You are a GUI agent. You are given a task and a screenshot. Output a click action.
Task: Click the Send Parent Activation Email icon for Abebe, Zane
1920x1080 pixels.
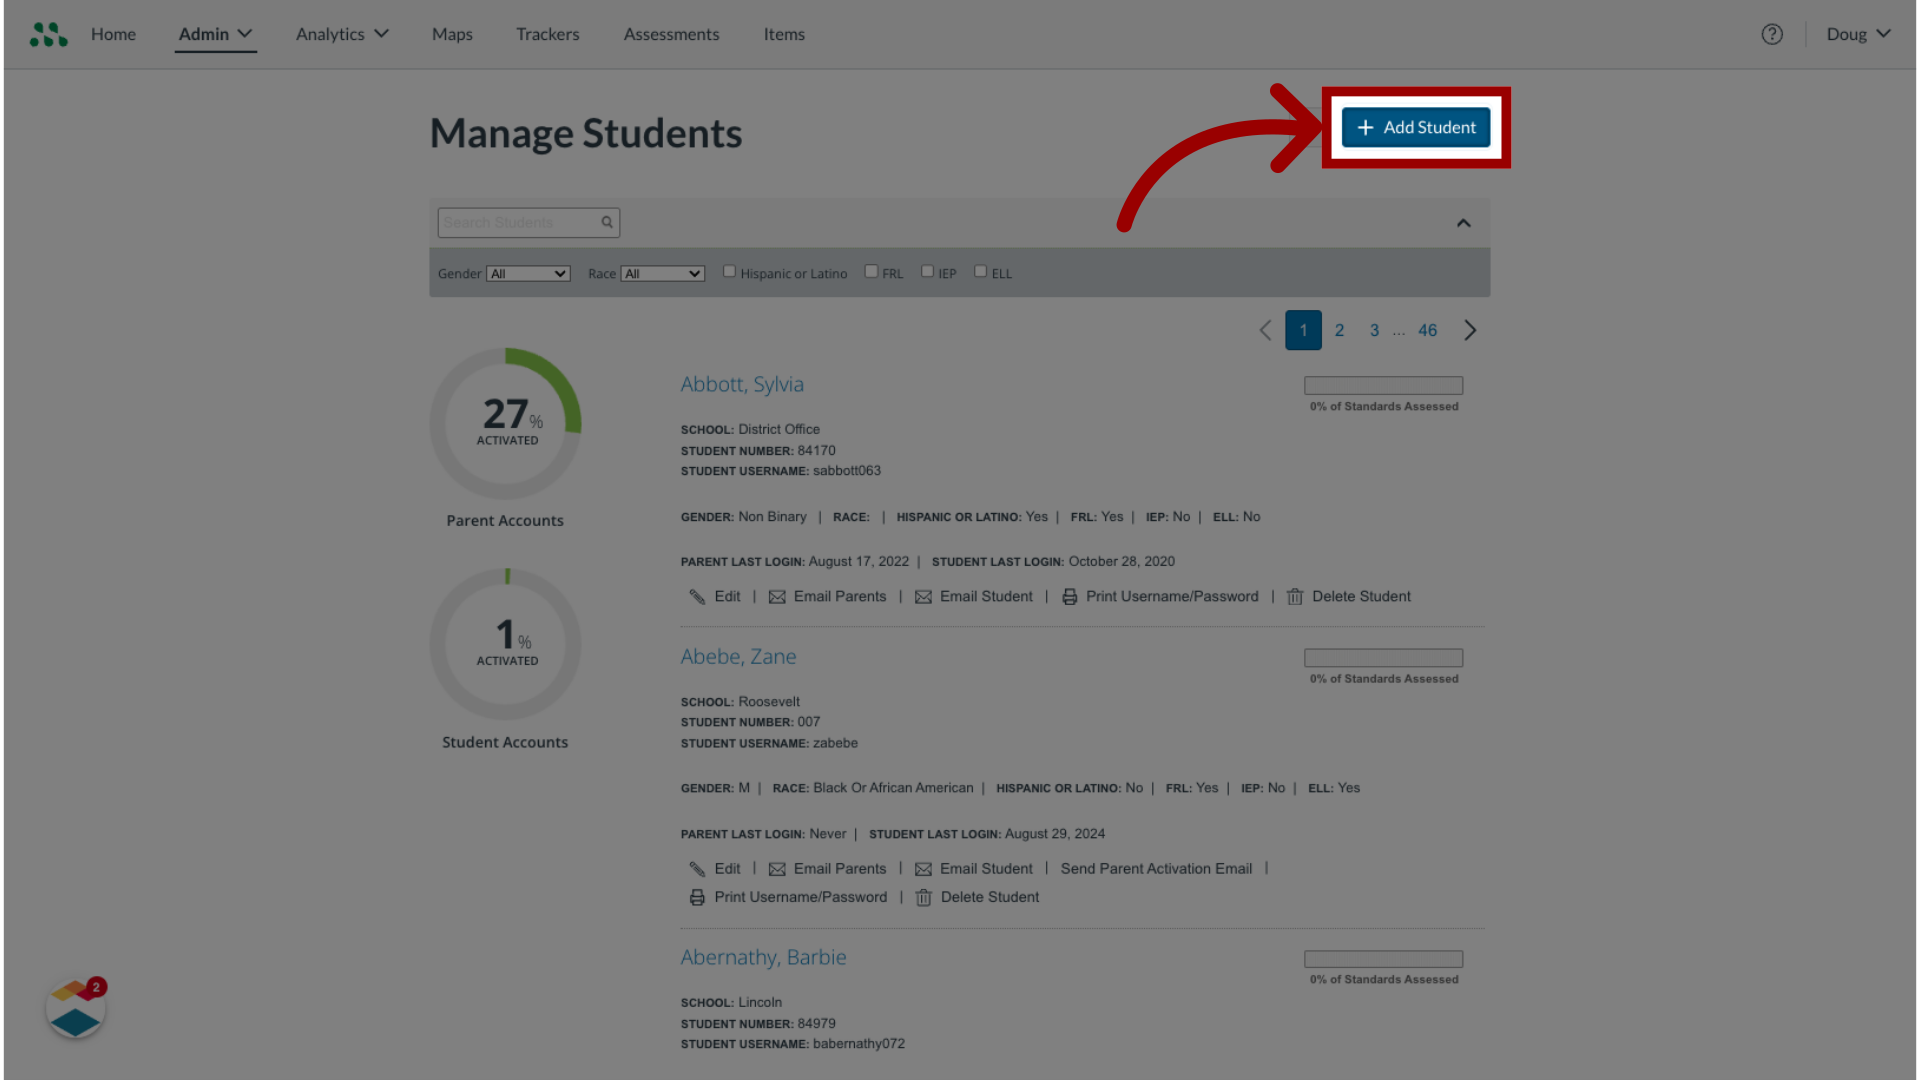1156,868
